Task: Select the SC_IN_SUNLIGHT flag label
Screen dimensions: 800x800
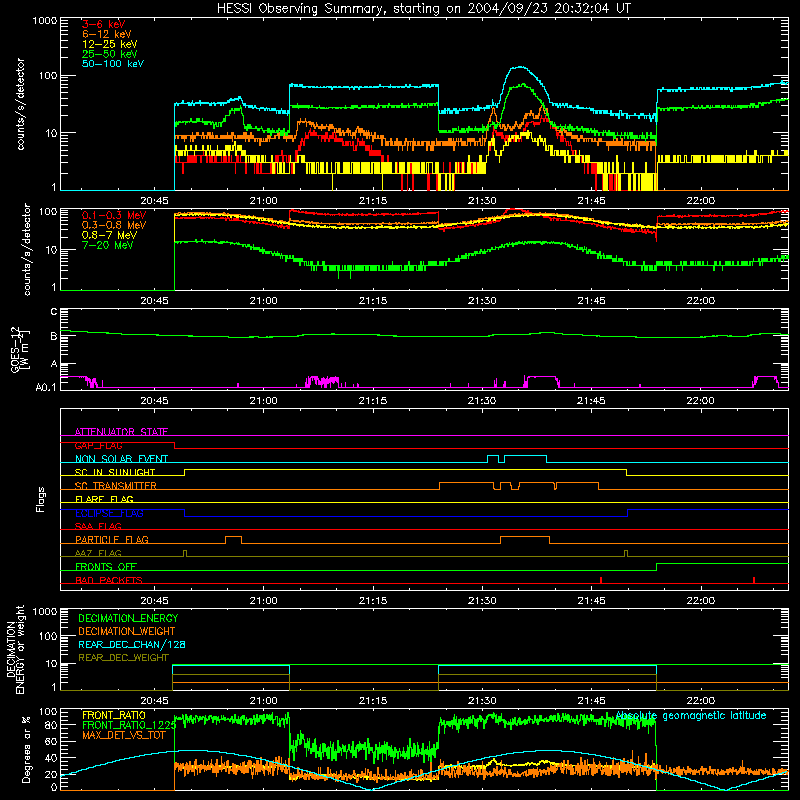Action: [x=115, y=472]
